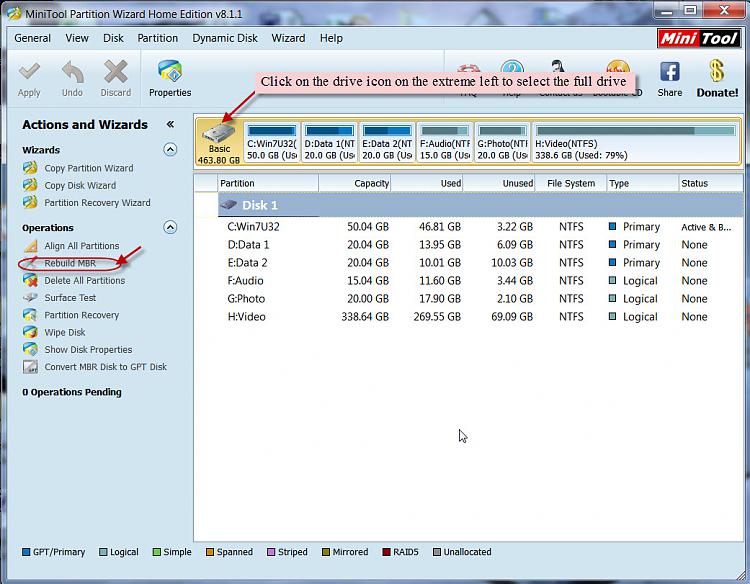
Task: Click the Facebook Share icon
Action: coord(670,72)
